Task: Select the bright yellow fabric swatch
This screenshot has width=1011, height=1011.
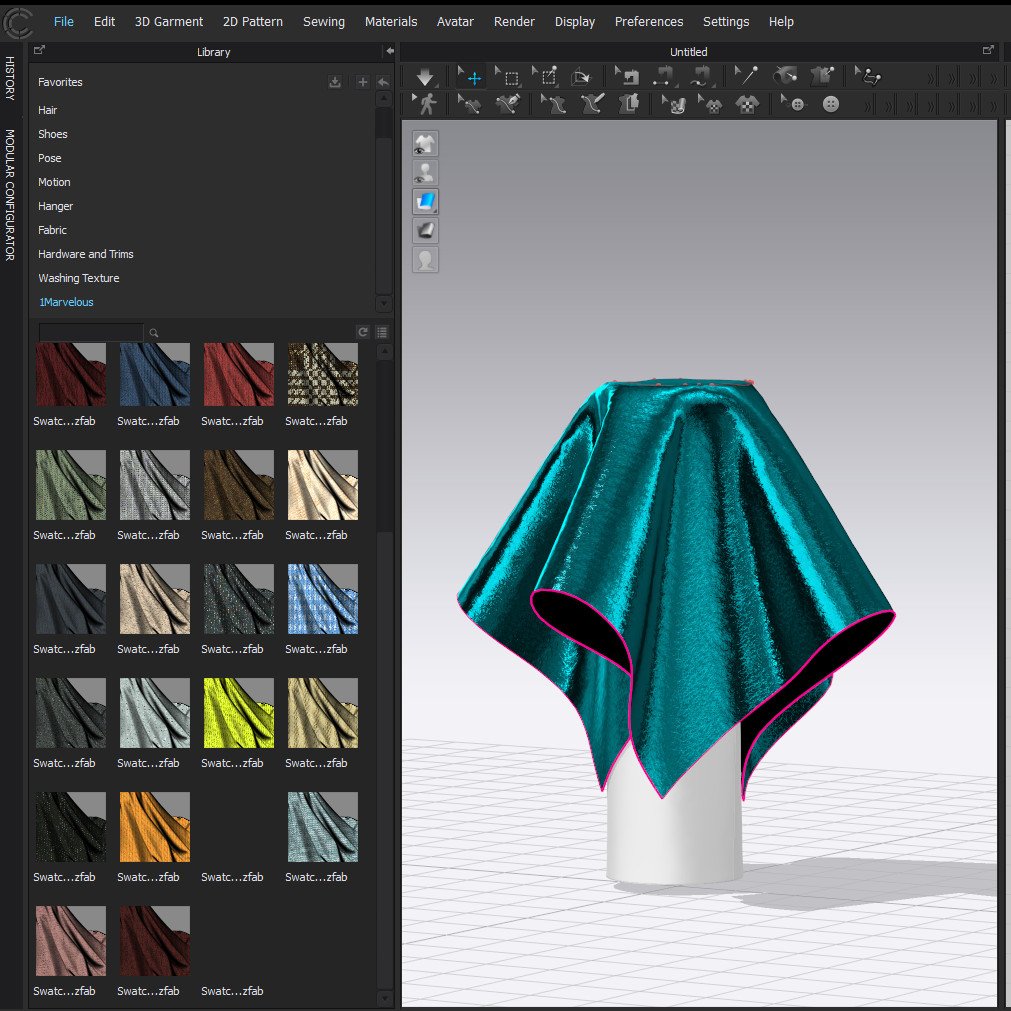Action: (x=239, y=713)
